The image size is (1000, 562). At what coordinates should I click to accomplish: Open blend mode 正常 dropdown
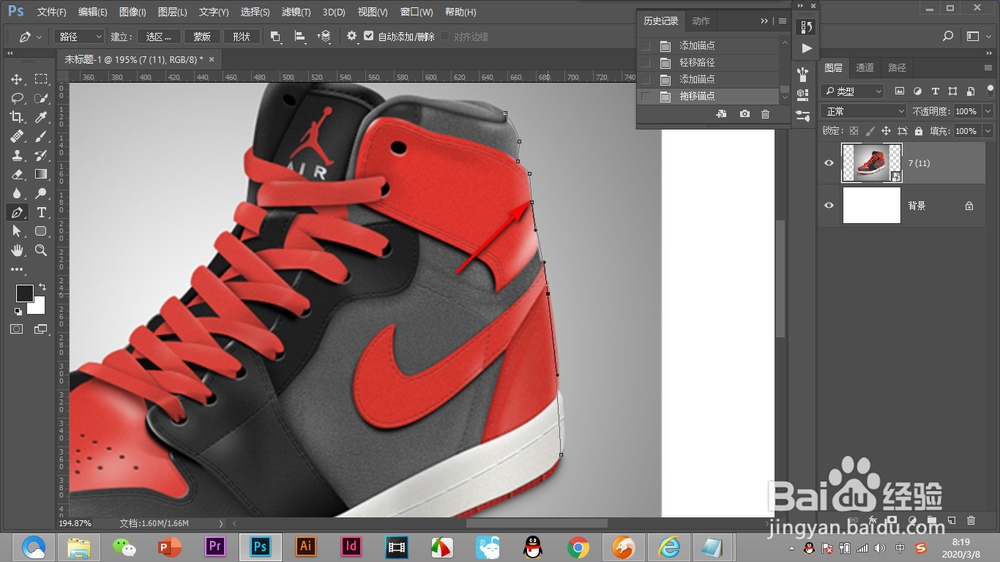tap(864, 111)
